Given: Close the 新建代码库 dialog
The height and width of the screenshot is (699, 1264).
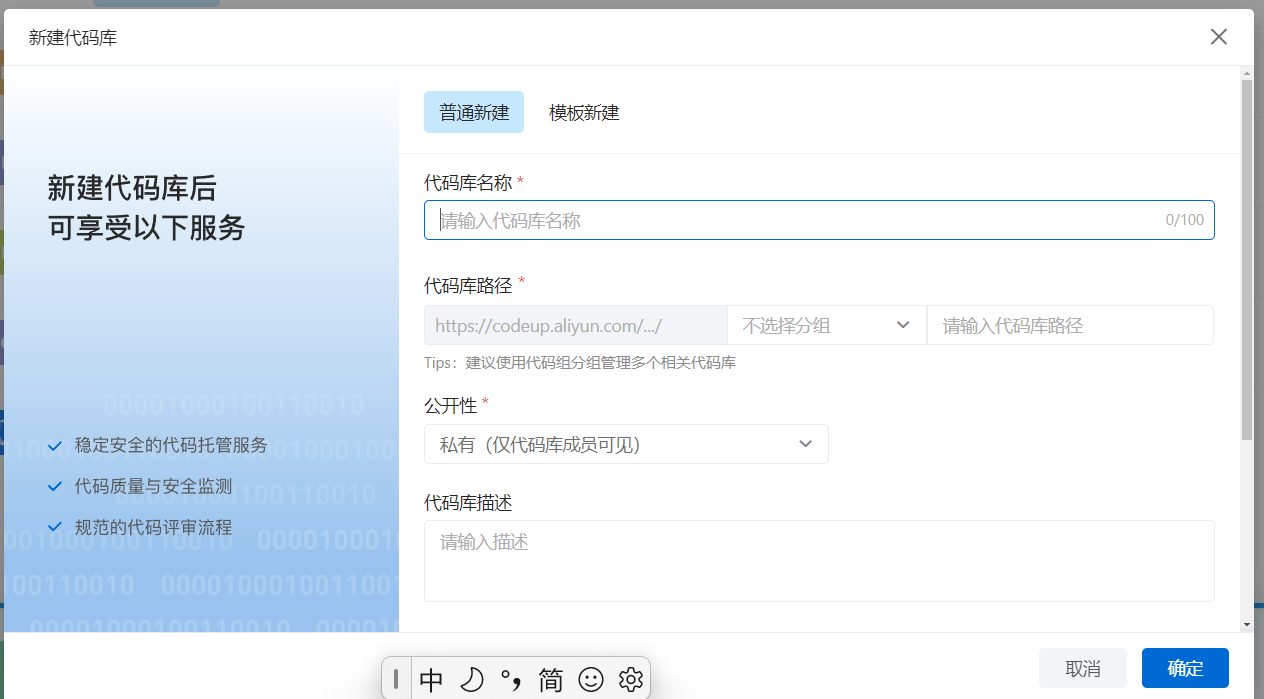Looking at the screenshot, I should [1218, 36].
